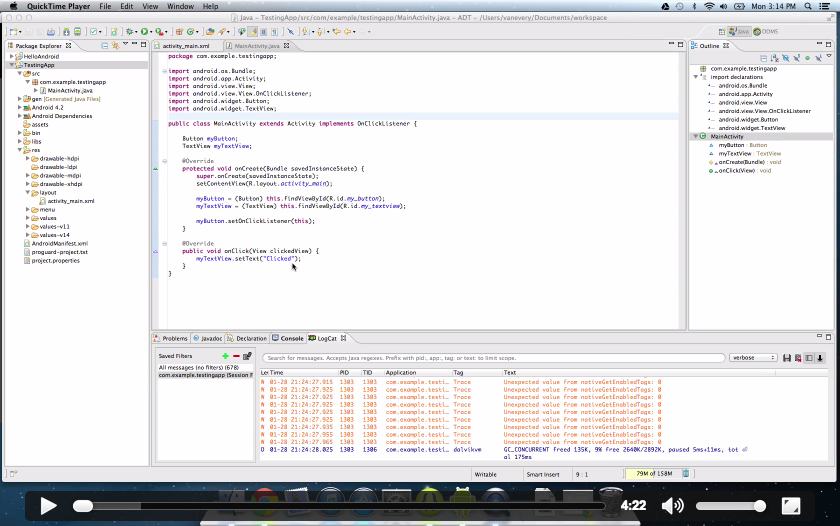Screen dimensions: 840x526
Task: Toggle Hide Static Members in Outline
Action: 797,58
